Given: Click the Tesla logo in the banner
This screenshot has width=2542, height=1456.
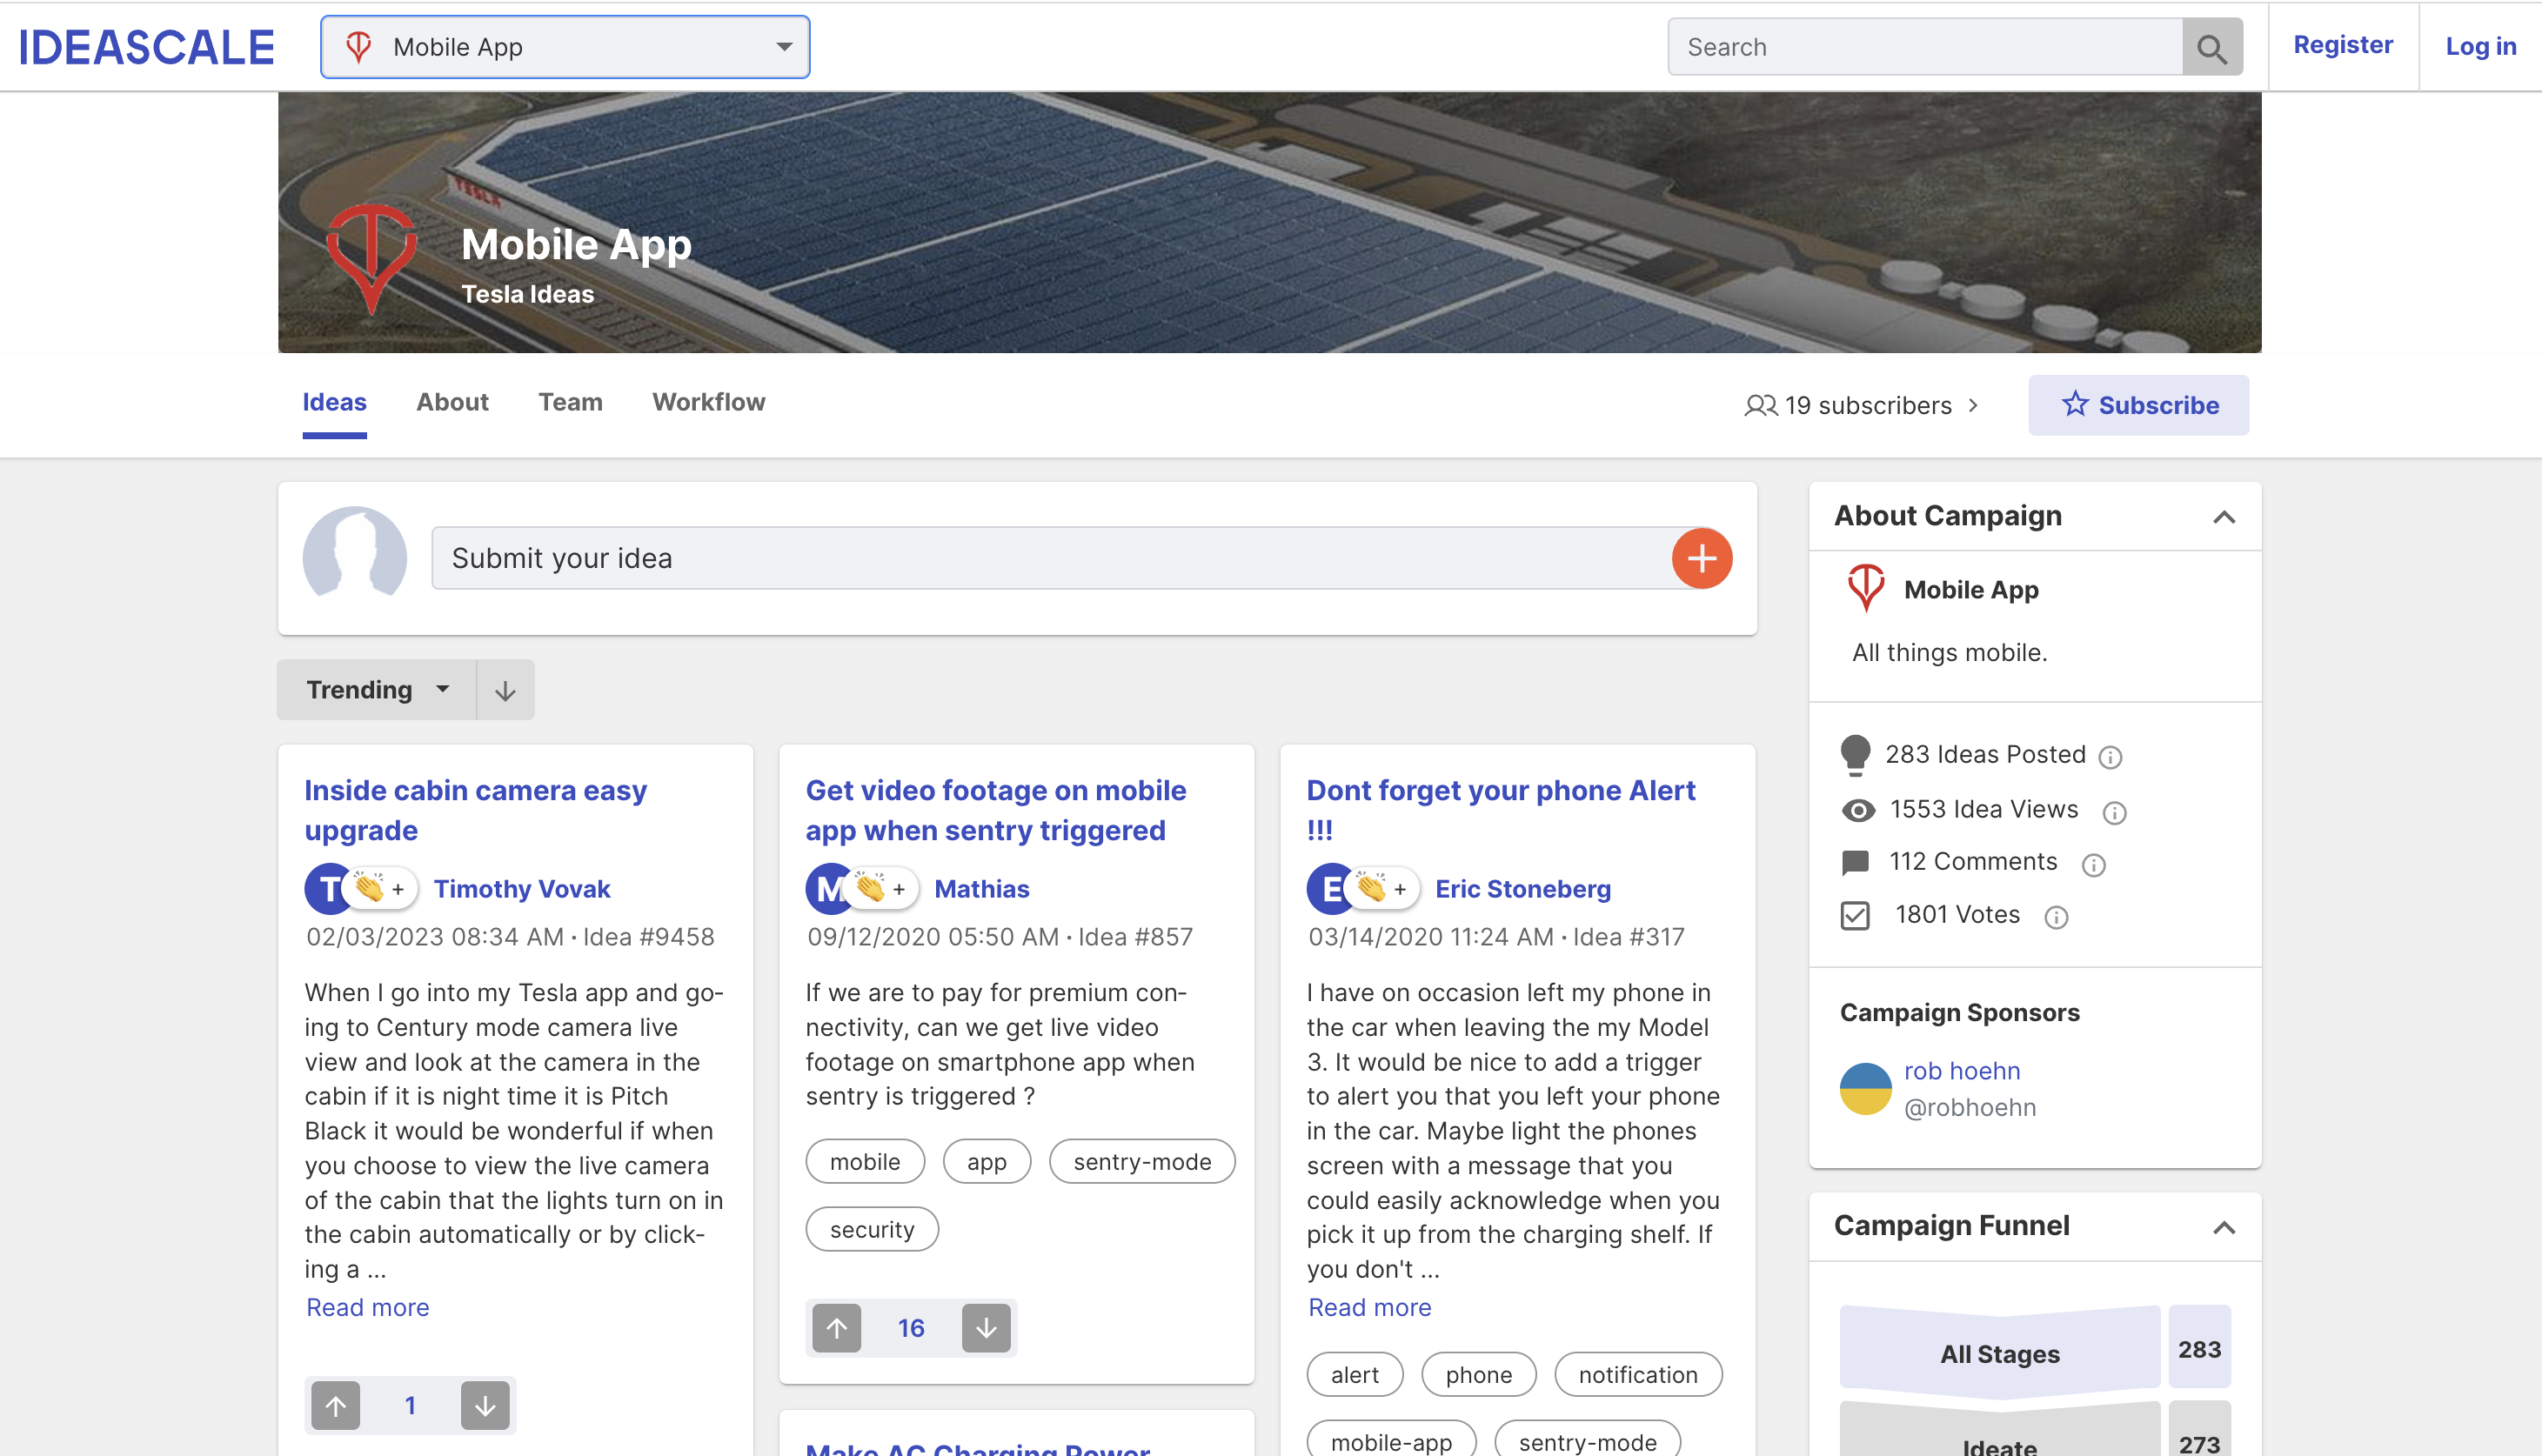Looking at the screenshot, I should 371,258.
